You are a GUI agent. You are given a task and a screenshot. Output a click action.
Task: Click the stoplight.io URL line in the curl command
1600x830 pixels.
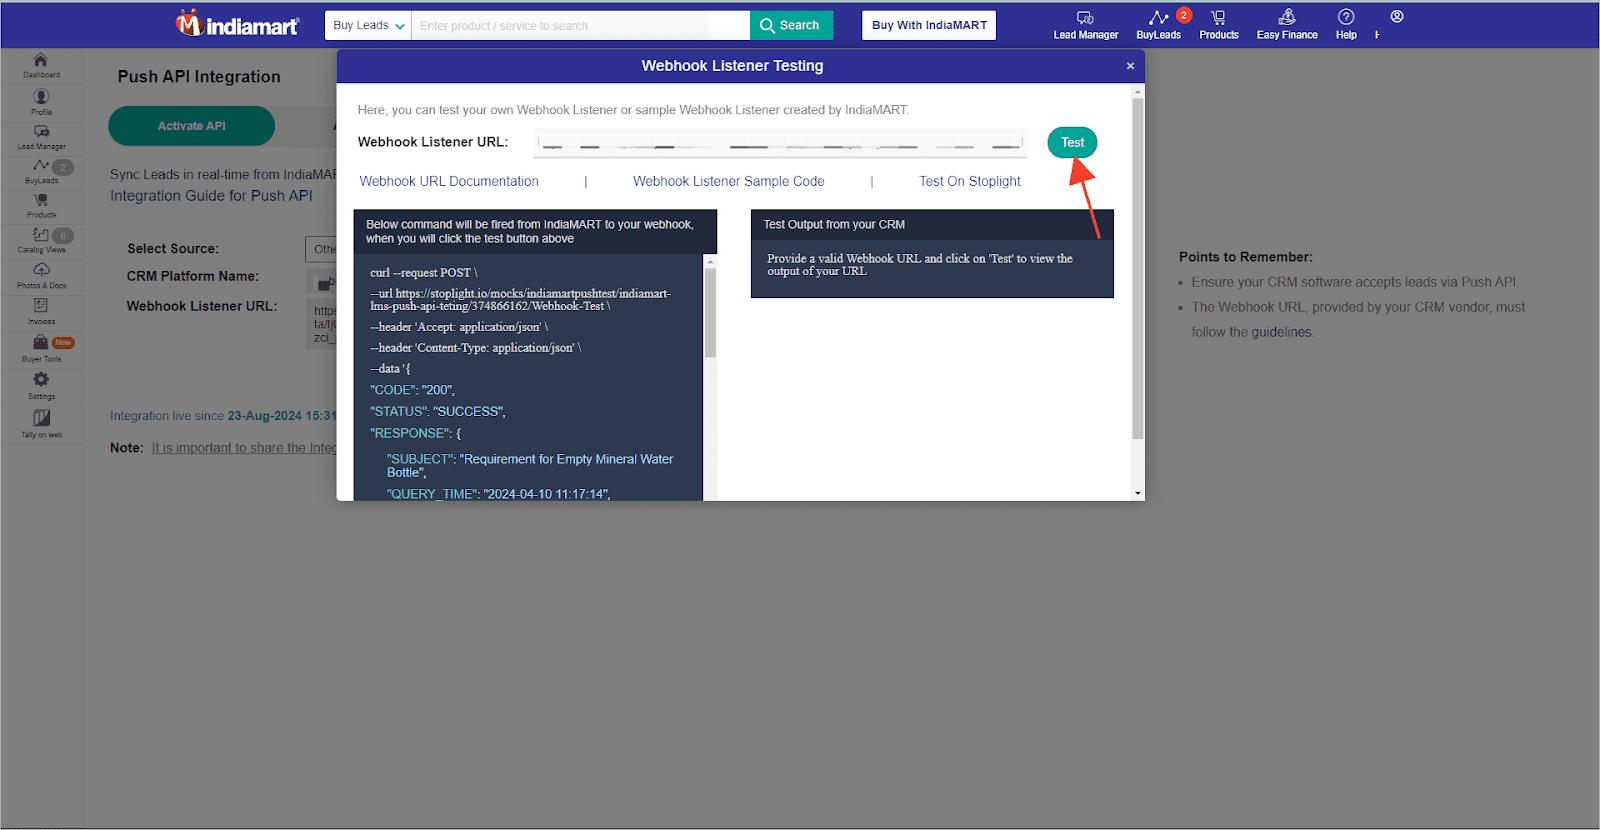[x=520, y=299]
